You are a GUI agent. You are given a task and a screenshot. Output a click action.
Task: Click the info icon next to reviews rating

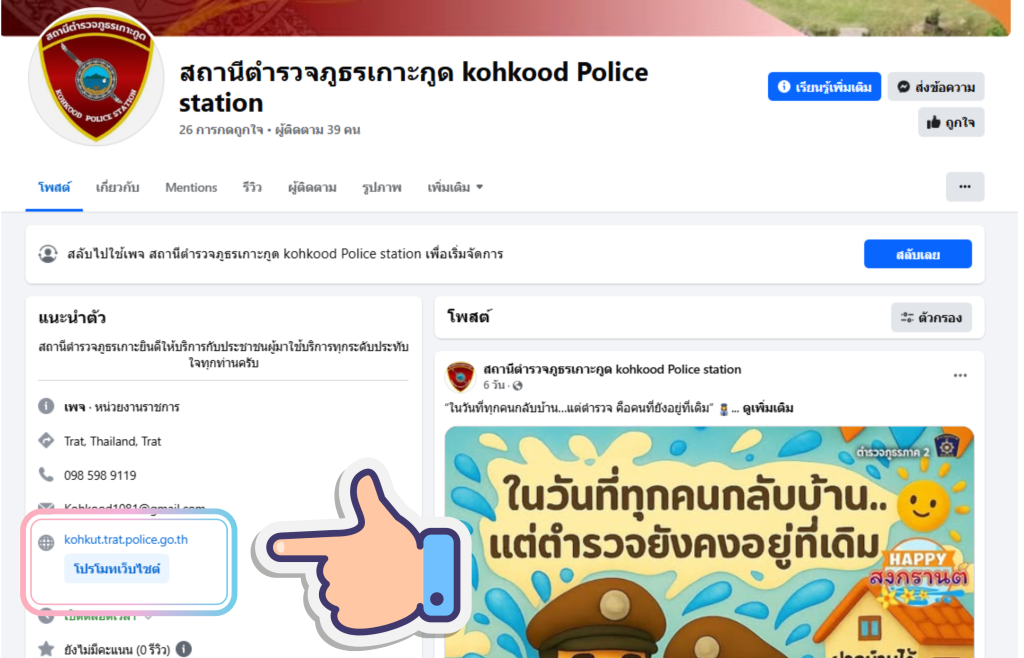pos(184,649)
